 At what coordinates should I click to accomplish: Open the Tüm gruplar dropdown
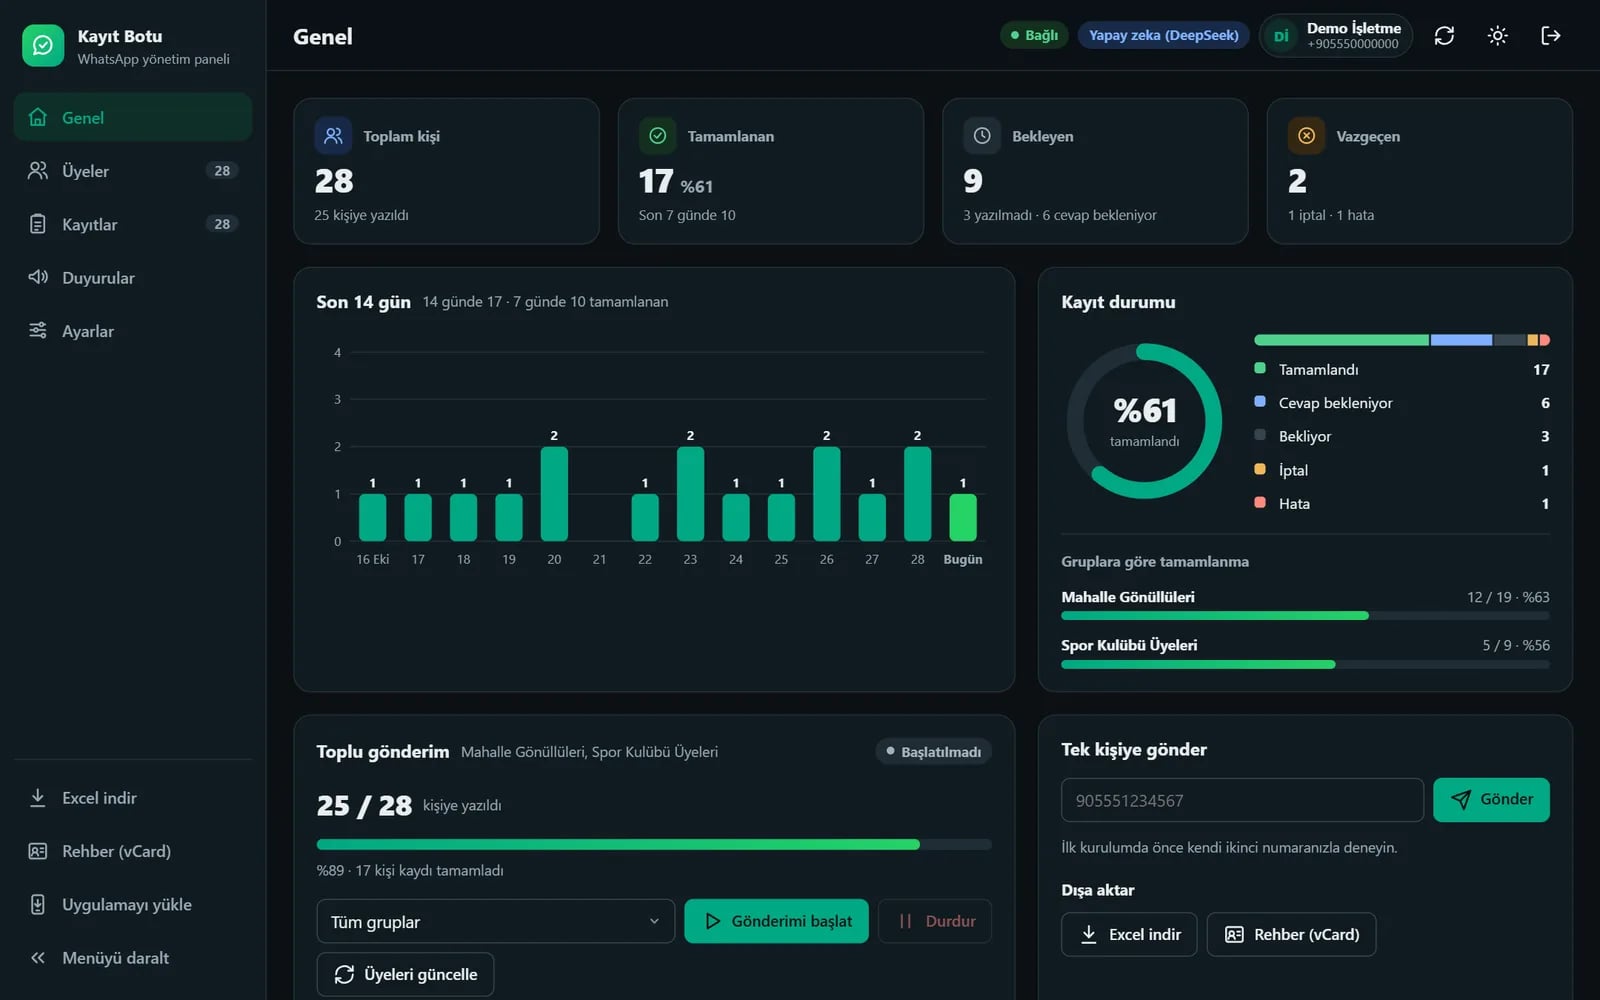(496, 921)
